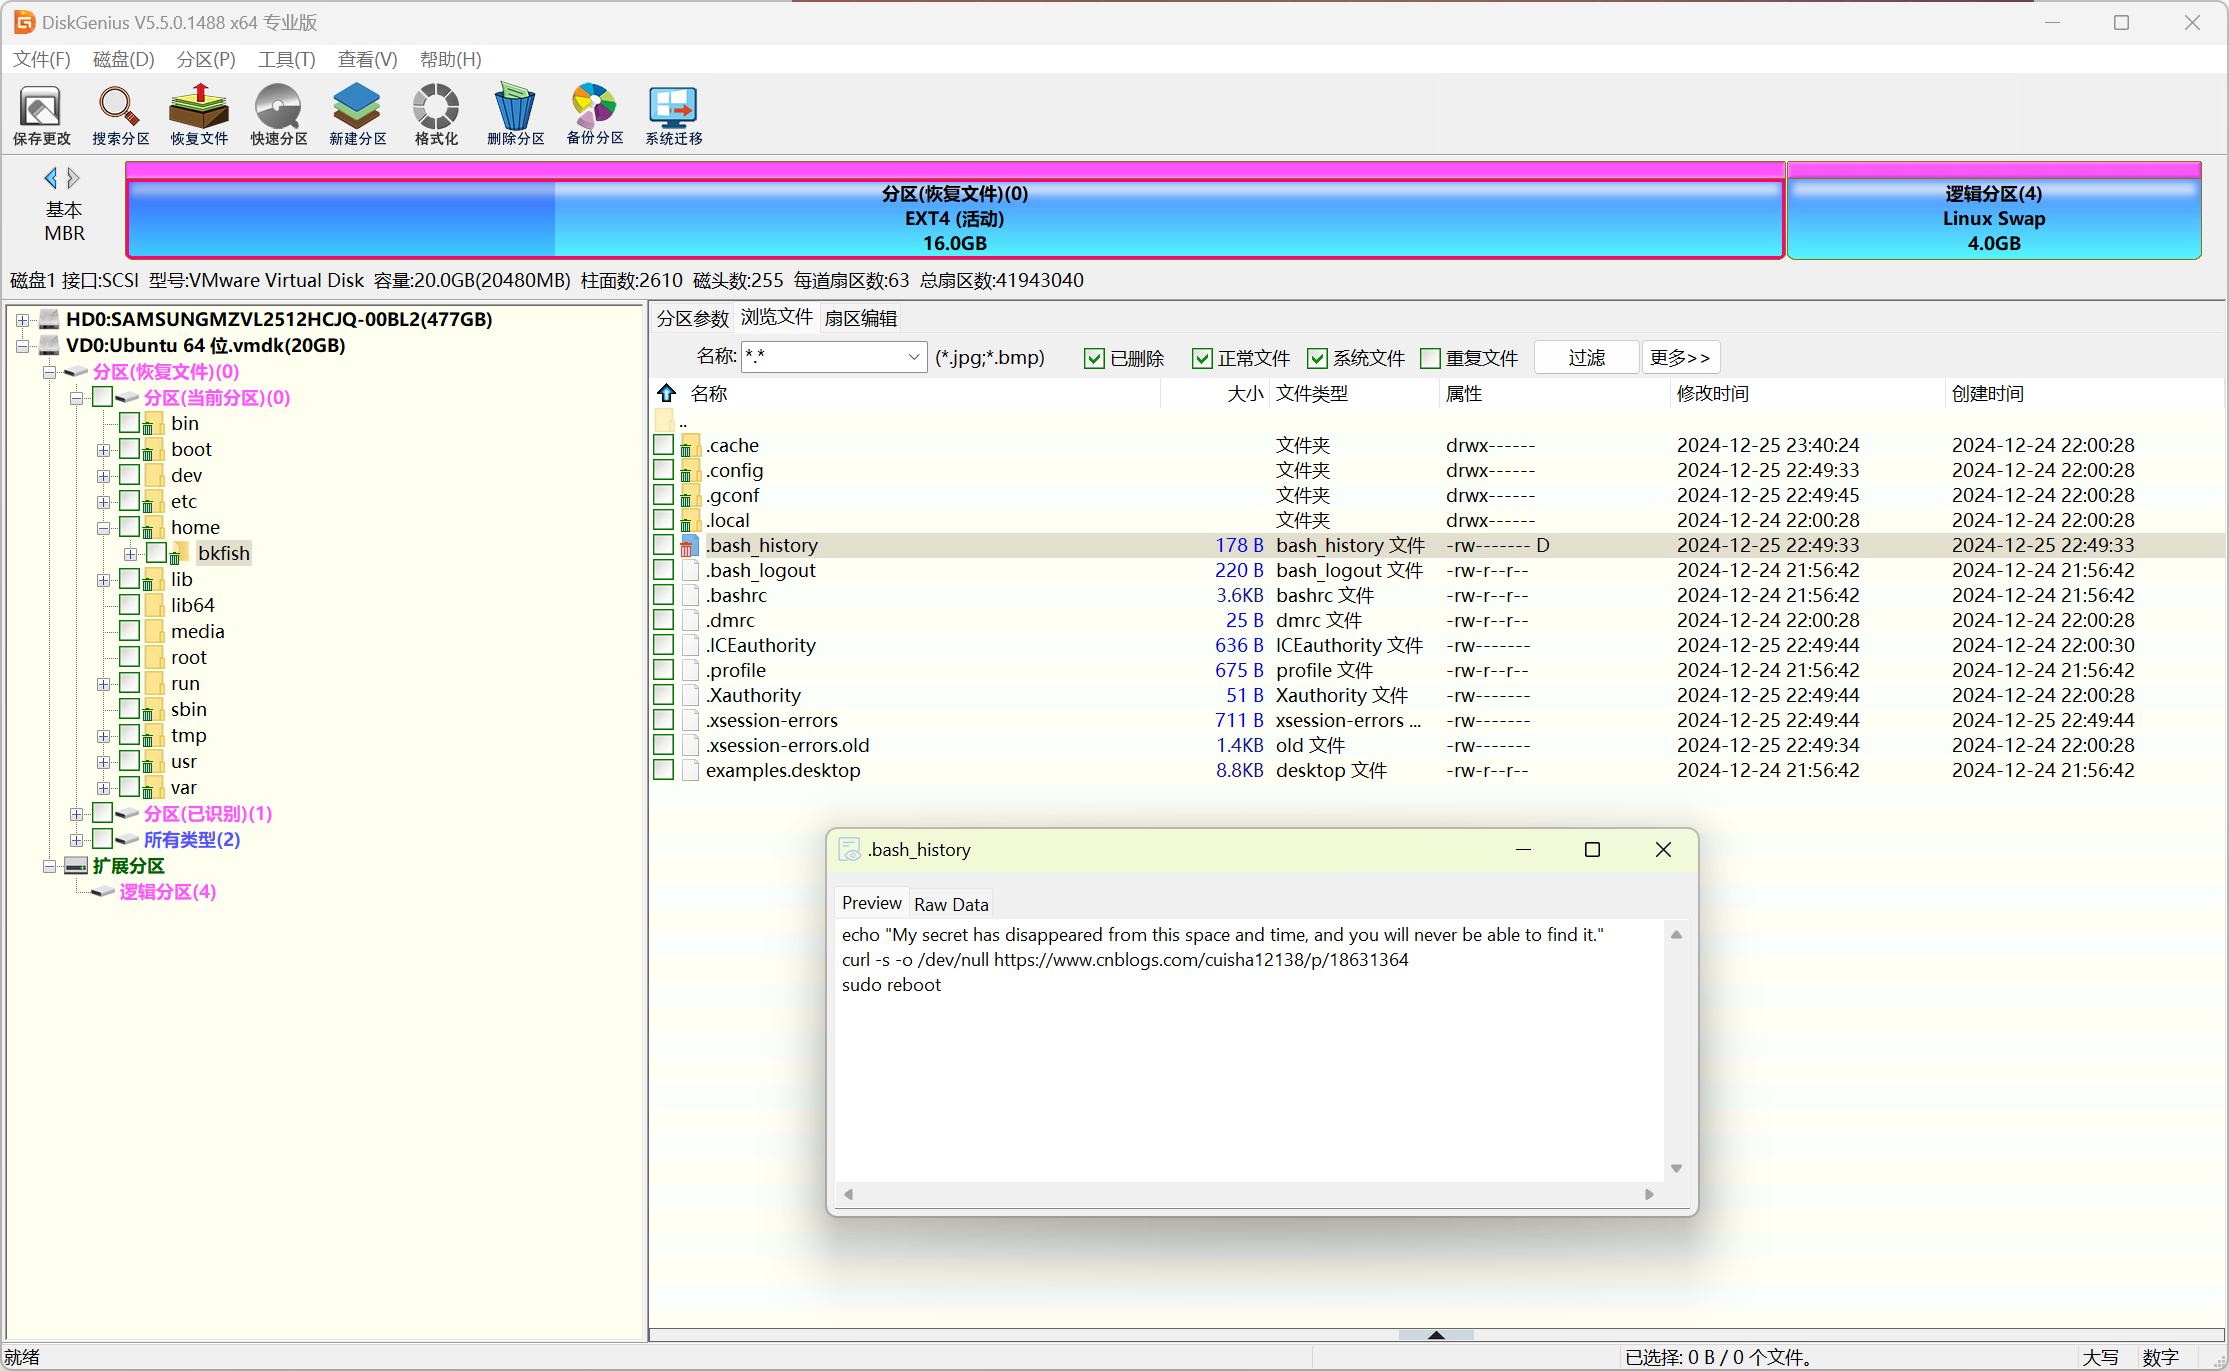Collapse the VD0 Ubuntu vmdk node
The image size is (2229, 1371).
[x=22, y=346]
